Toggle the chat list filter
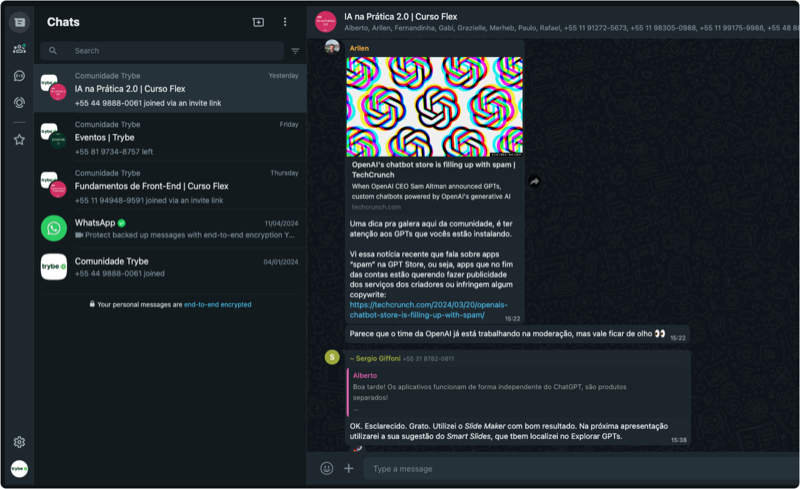Viewport: 800px width, 489px height. 295,51
